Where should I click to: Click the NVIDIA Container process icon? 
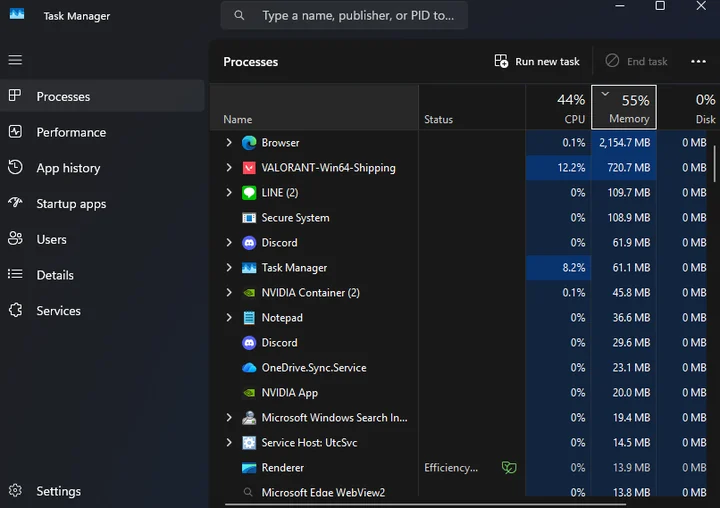coord(249,293)
